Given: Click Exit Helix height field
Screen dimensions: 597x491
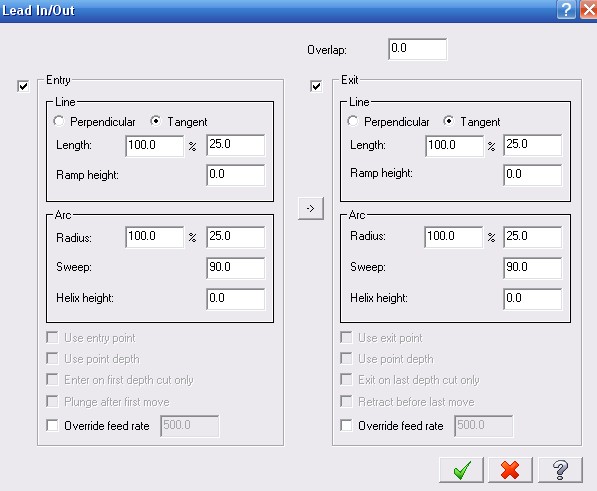Looking at the screenshot, I should click(x=533, y=299).
